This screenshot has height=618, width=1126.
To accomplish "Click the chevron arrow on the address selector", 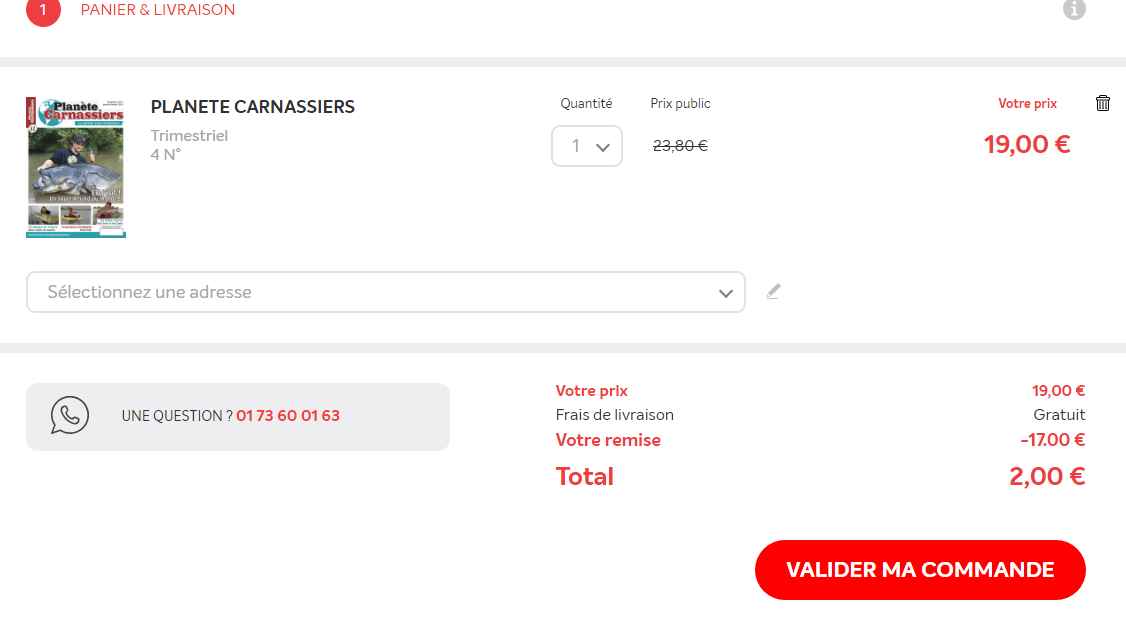I will [x=726, y=293].
